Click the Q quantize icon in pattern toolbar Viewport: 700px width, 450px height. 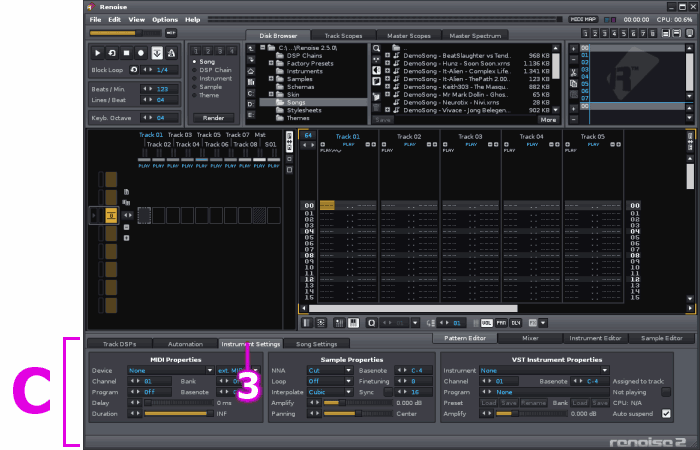click(371, 323)
